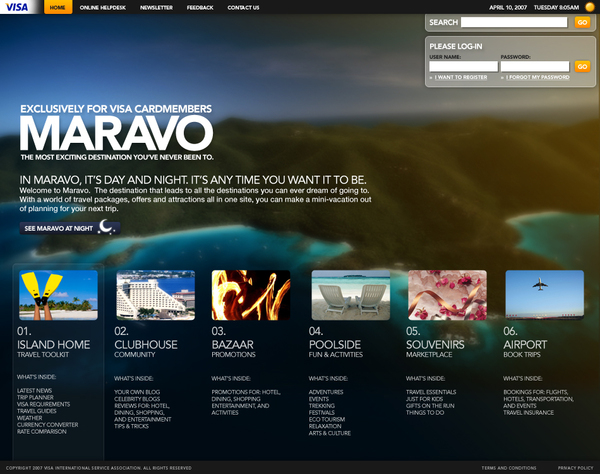This screenshot has height=474, width=600.
Task: Open the Poolside beach chairs thumbnail
Action: click(351, 295)
